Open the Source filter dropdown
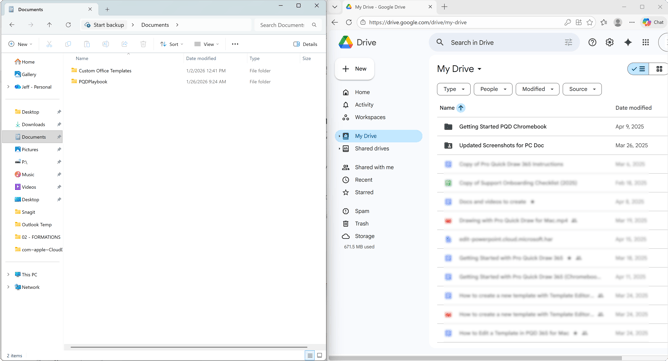This screenshot has height=361, width=668. (x=582, y=89)
